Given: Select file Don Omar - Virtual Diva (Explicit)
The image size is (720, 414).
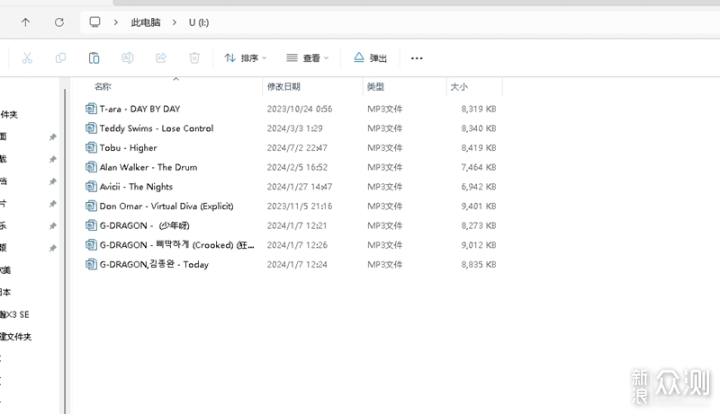Looking at the screenshot, I should point(166,206).
